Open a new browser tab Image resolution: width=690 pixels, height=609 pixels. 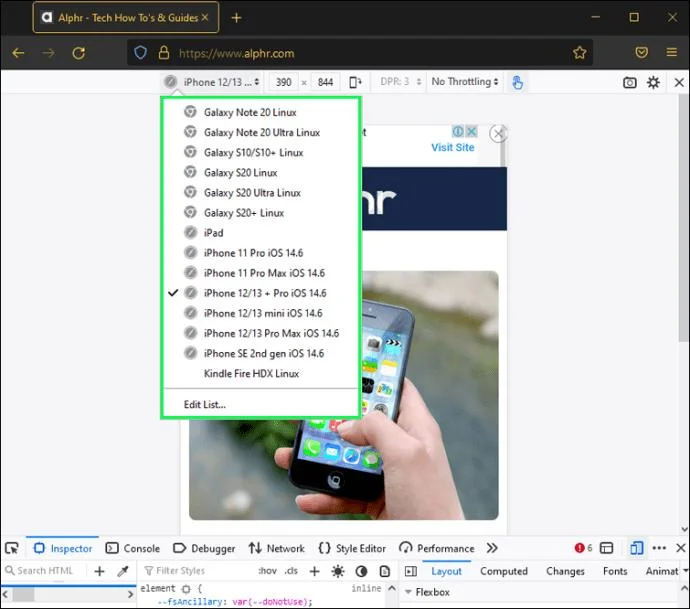(236, 18)
